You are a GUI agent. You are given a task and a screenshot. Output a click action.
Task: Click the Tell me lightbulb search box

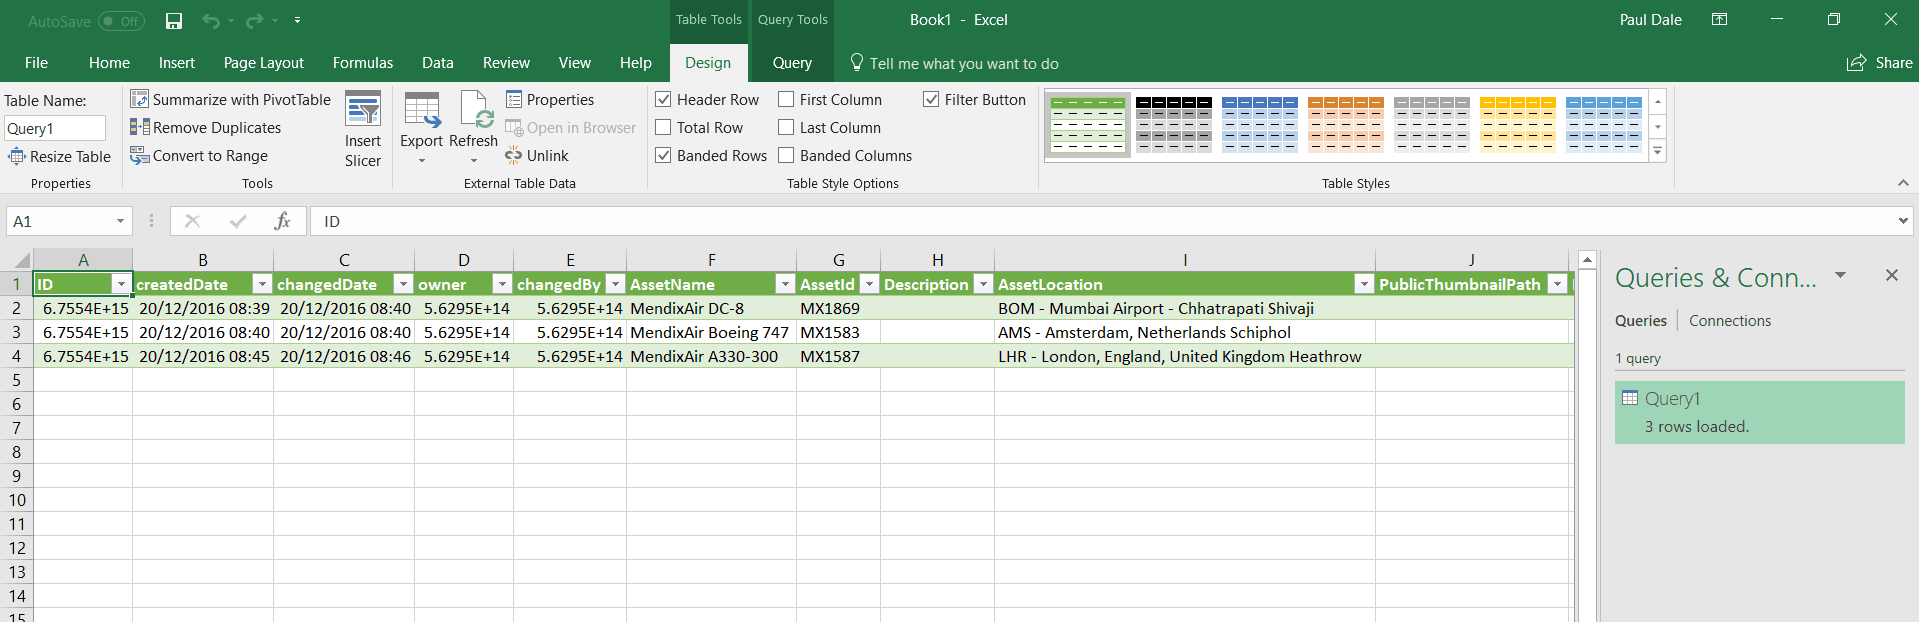(x=954, y=63)
